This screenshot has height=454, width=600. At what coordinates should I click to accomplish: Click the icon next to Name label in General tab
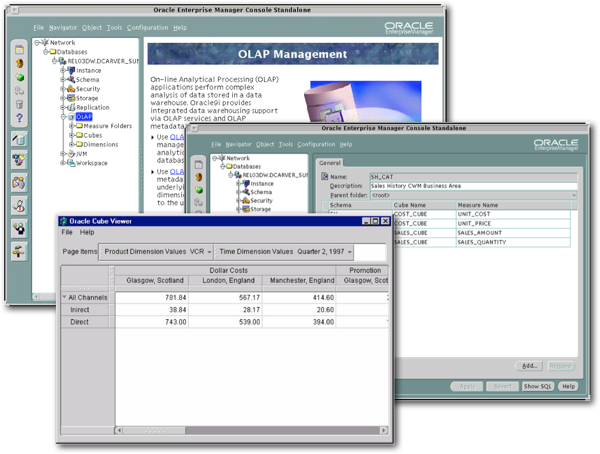324,176
